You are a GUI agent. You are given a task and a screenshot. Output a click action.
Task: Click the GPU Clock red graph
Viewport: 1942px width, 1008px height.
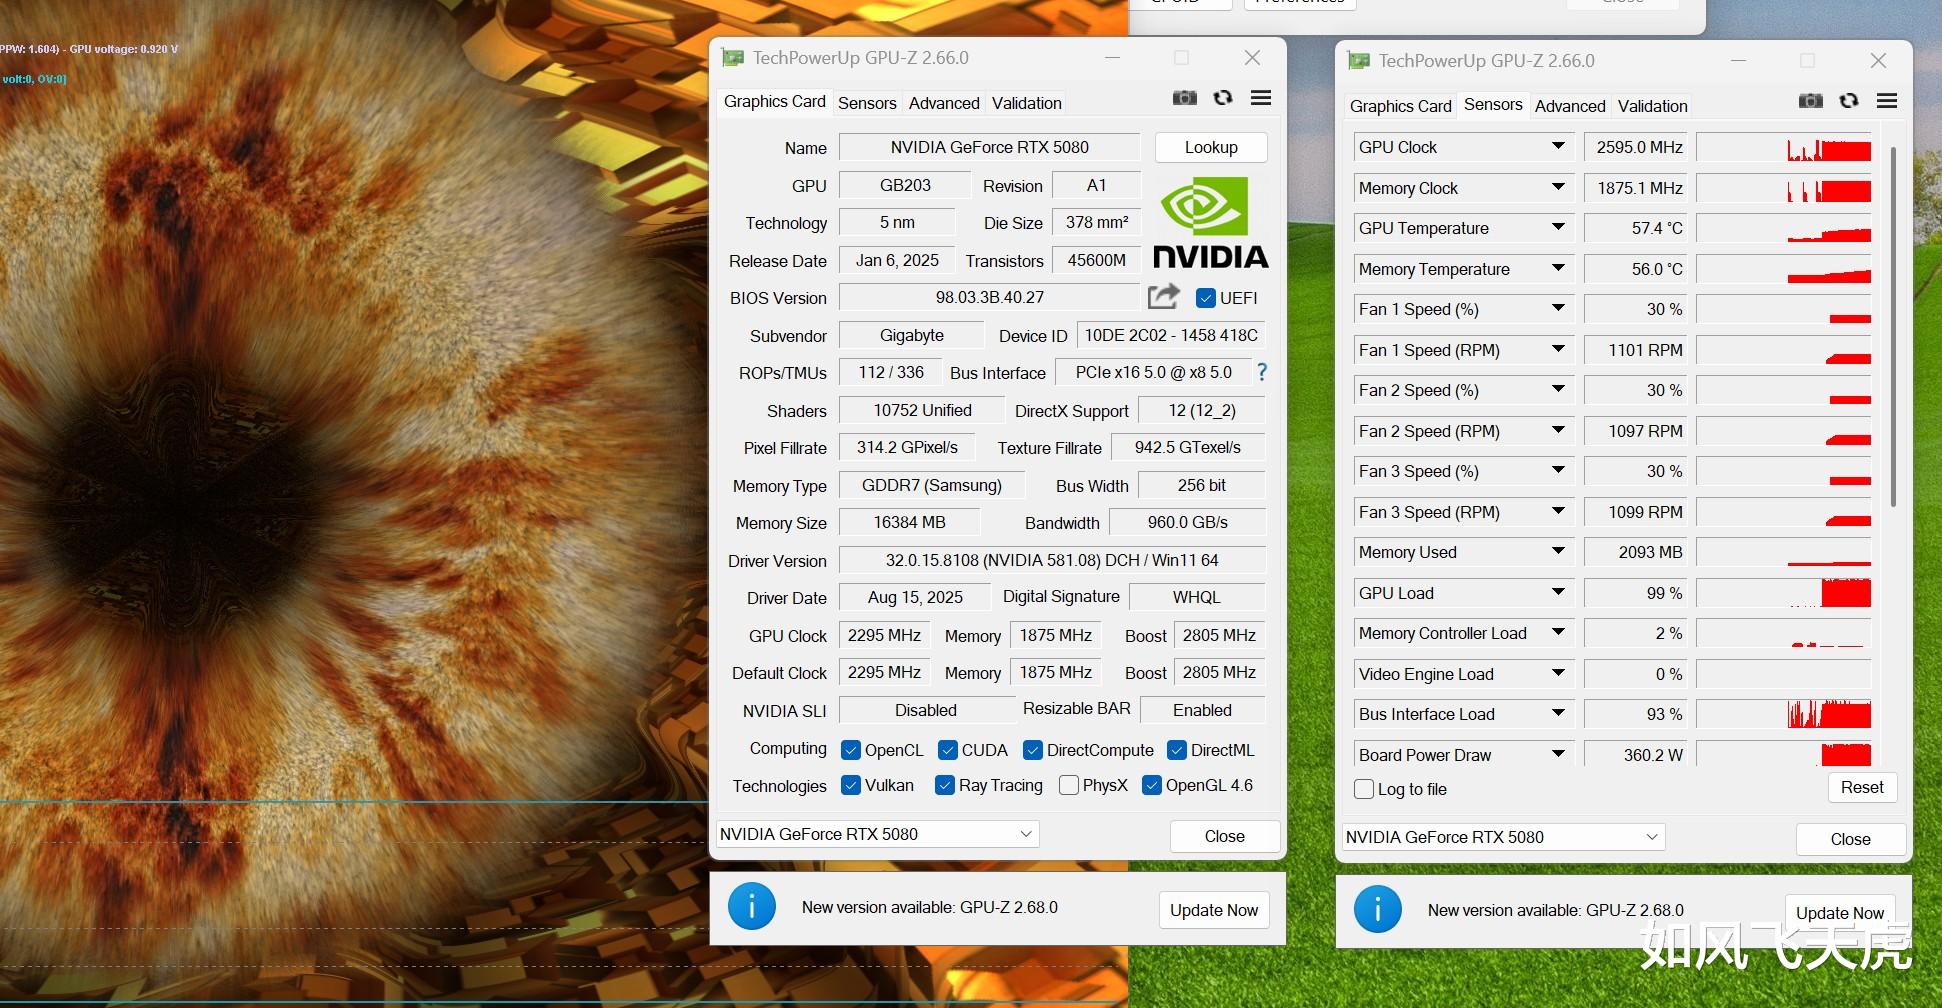(1784, 147)
